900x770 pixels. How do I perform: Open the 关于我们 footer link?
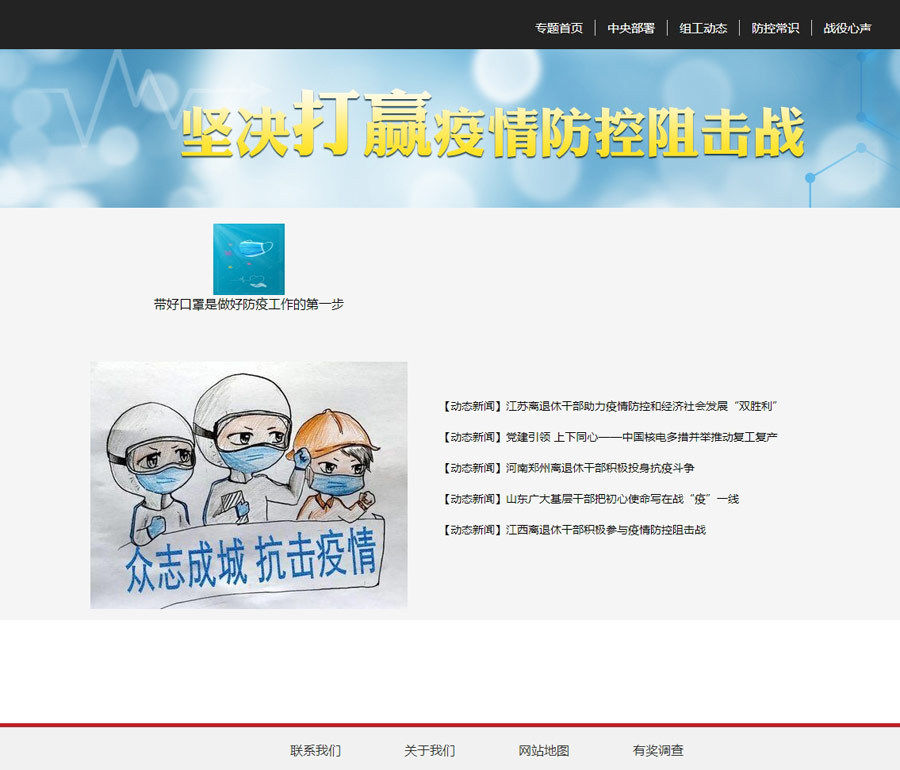(x=429, y=750)
